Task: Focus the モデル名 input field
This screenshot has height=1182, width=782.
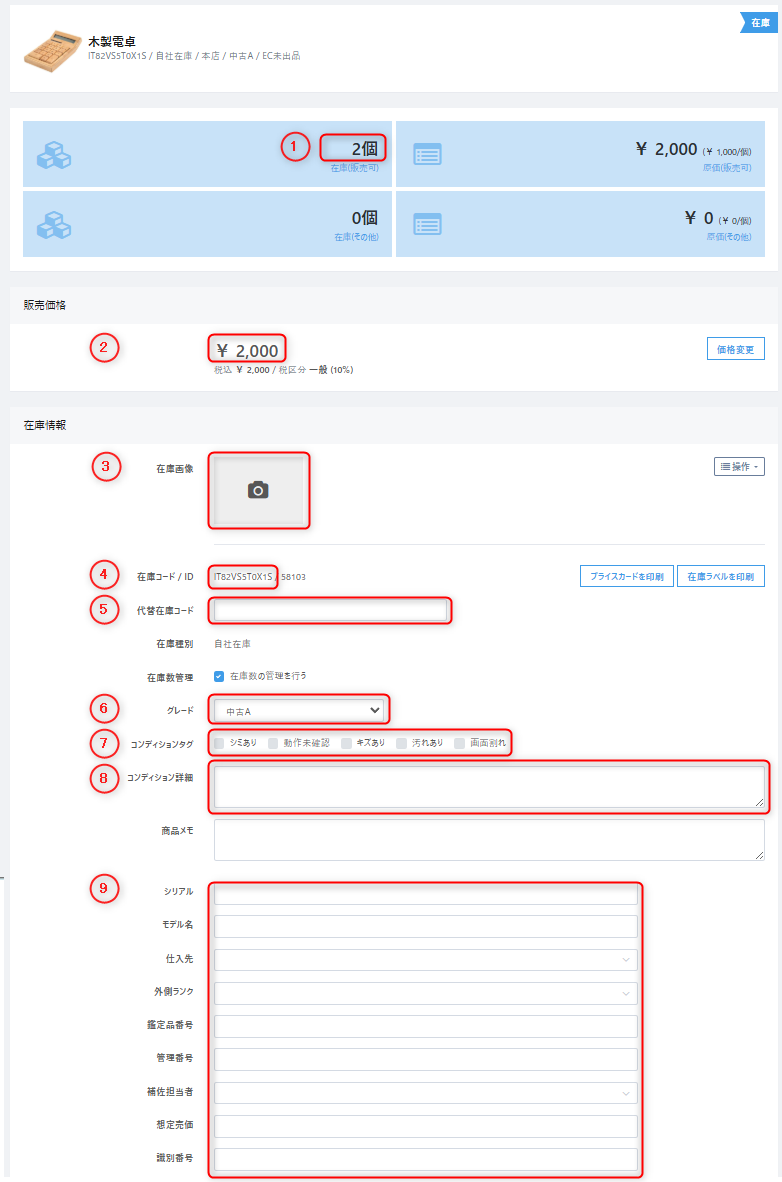Action: (425, 926)
